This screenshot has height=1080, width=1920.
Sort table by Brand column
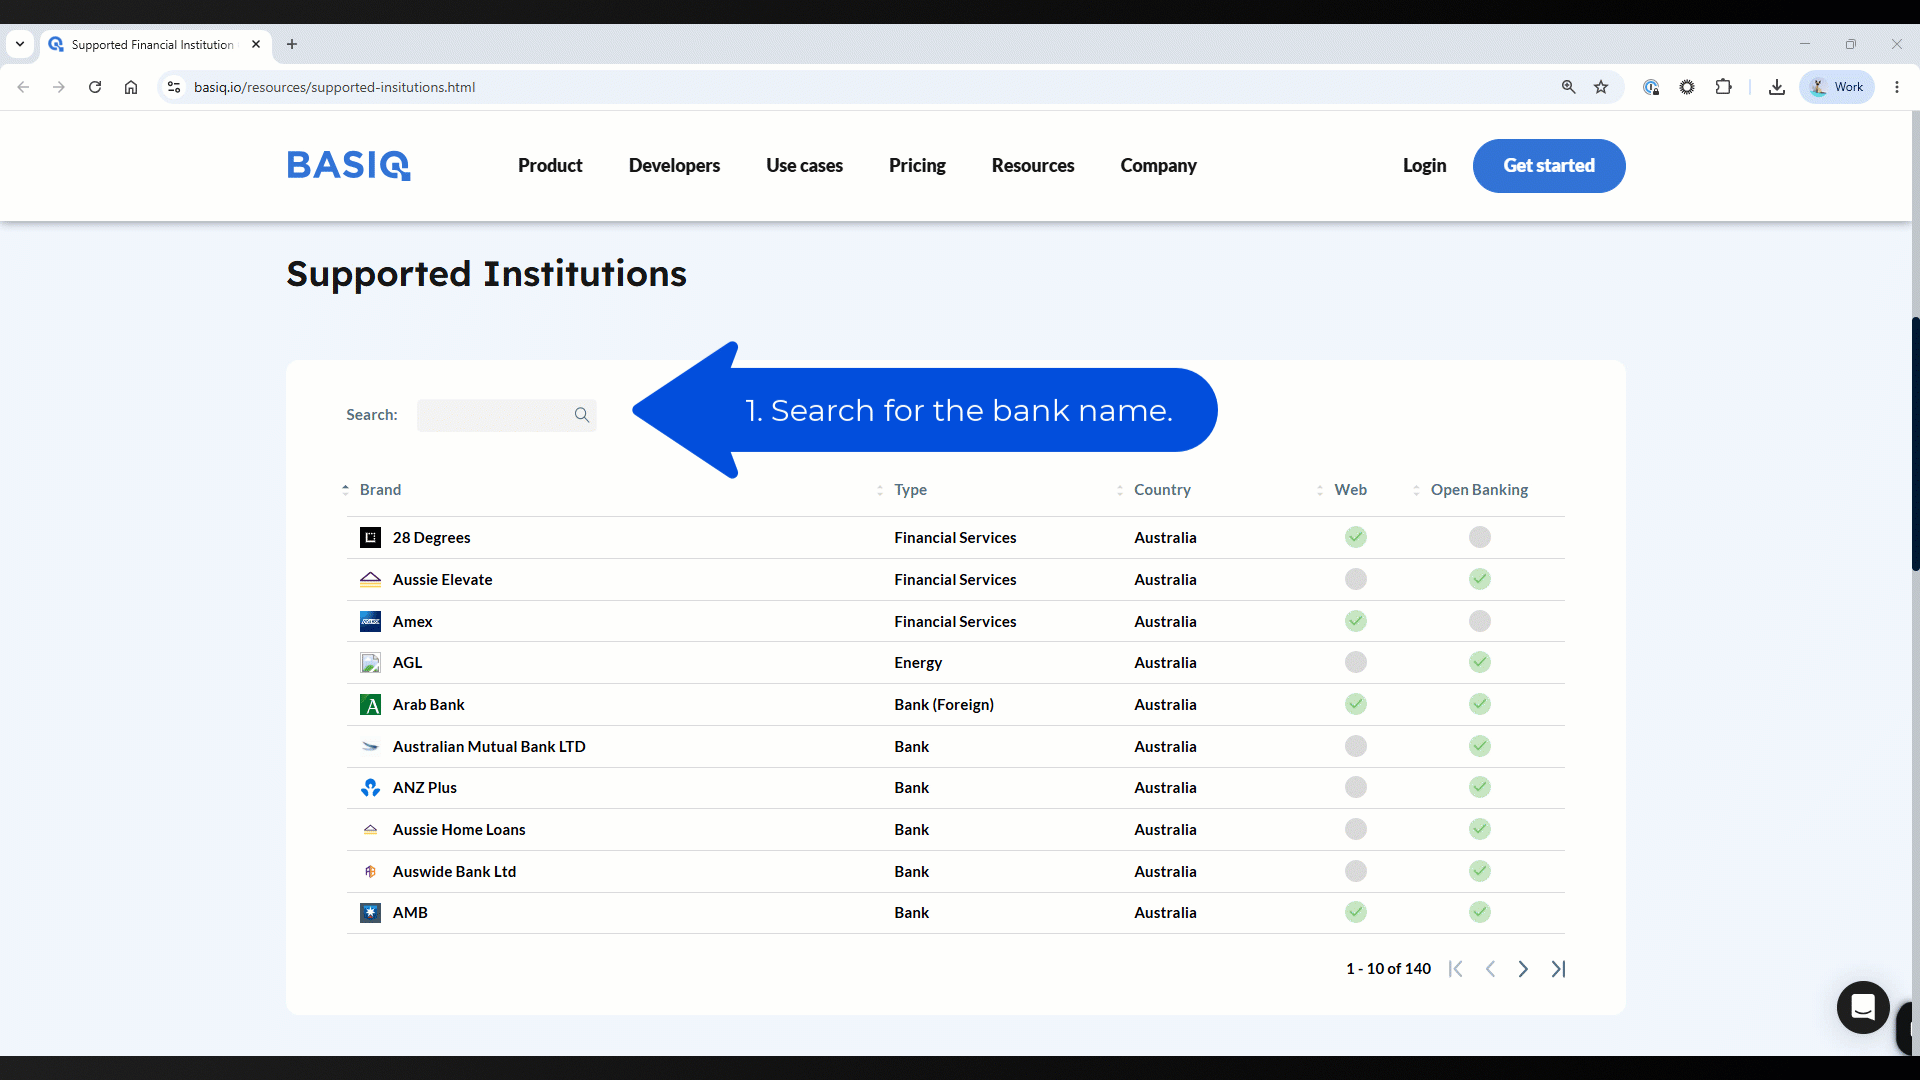click(380, 490)
